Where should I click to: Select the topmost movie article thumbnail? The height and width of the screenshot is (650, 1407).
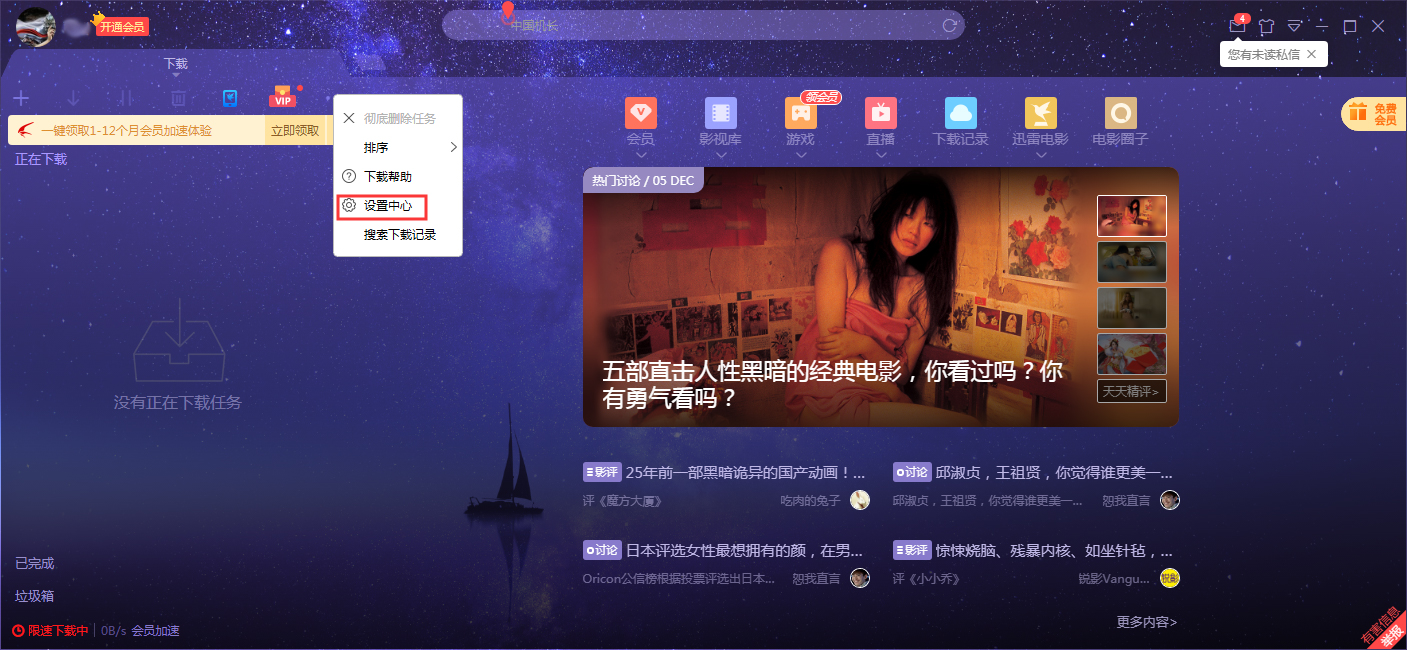coord(1131,215)
